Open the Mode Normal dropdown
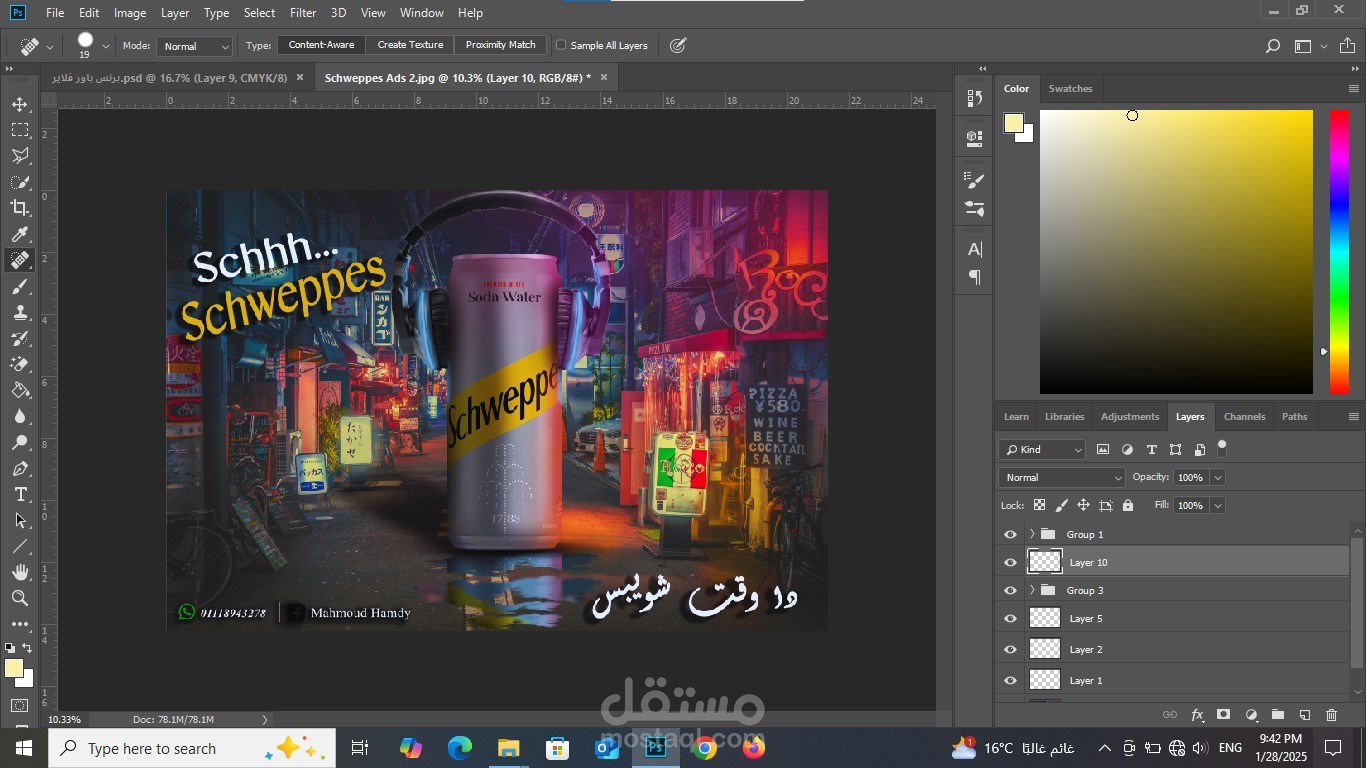 195,46
